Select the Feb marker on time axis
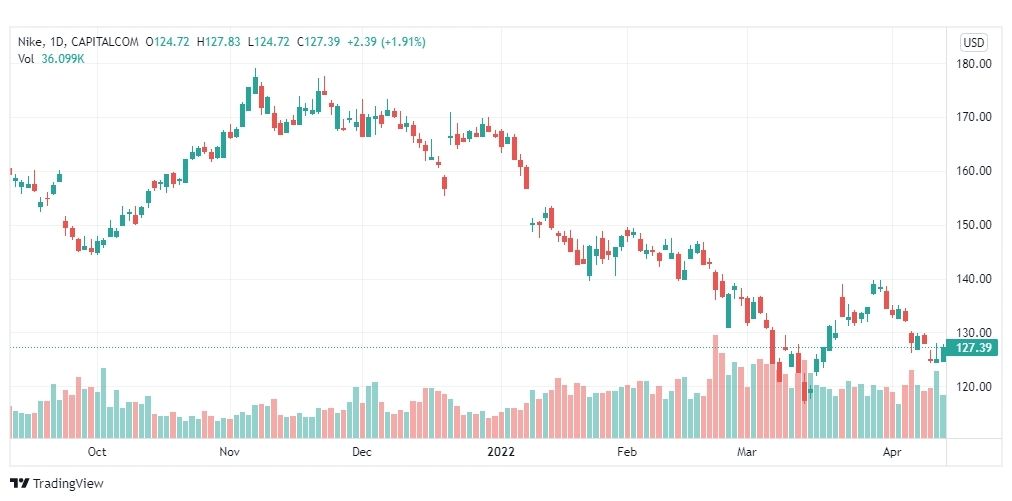The height and width of the screenshot is (501, 1012). (627, 452)
